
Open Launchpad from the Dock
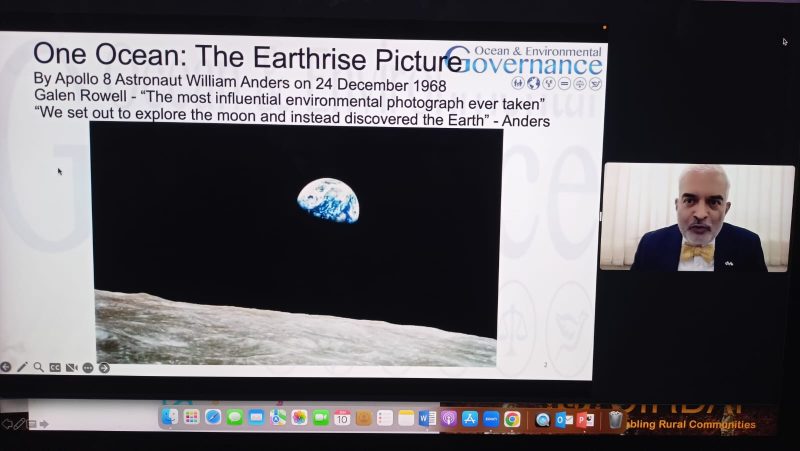[x=191, y=418]
